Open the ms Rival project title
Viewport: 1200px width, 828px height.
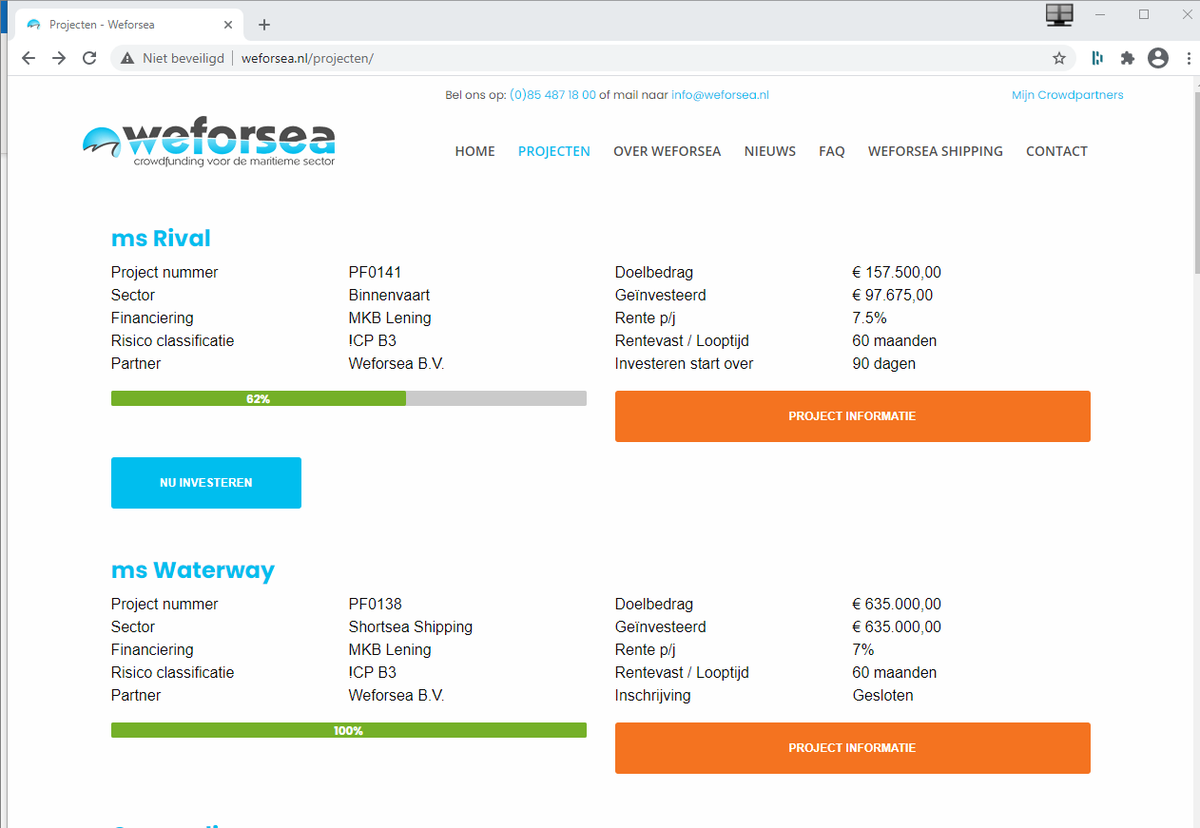pyautogui.click(x=161, y=238)
